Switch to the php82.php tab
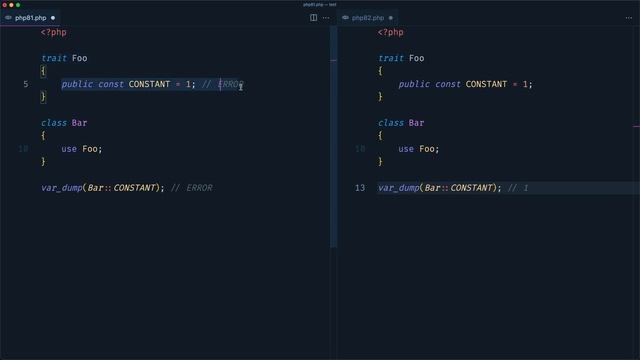Image resolution: width=640 pixels, height=360 pixels. pos(368,18)
